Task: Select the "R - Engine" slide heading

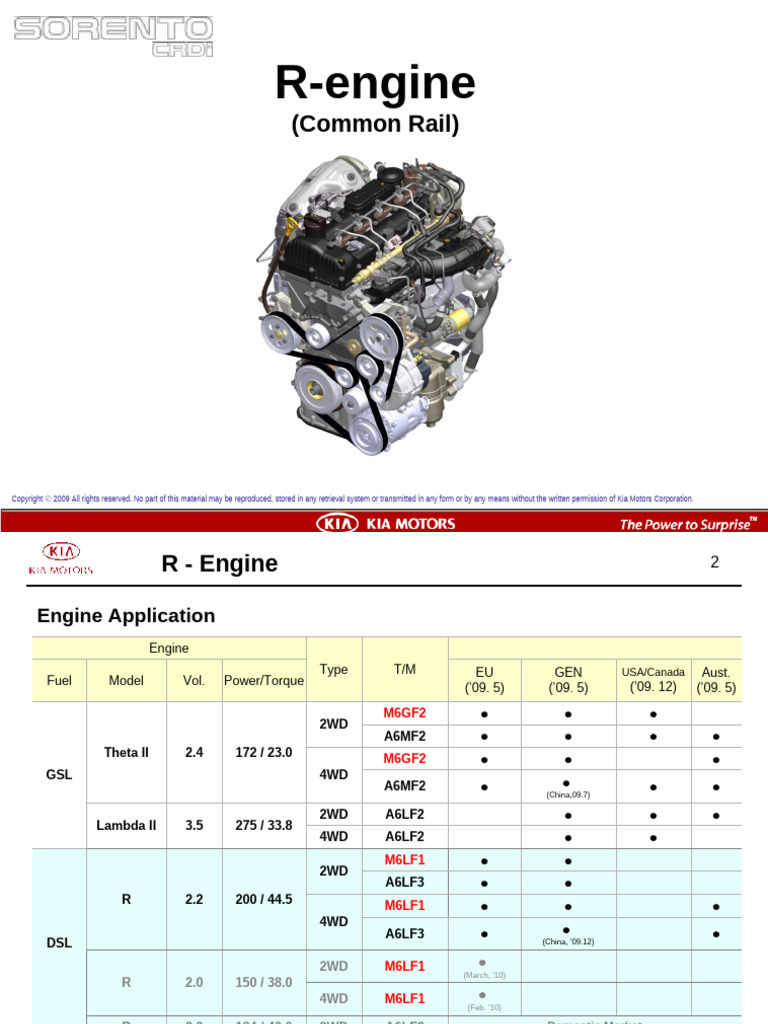Action: (x=219, y=563)
